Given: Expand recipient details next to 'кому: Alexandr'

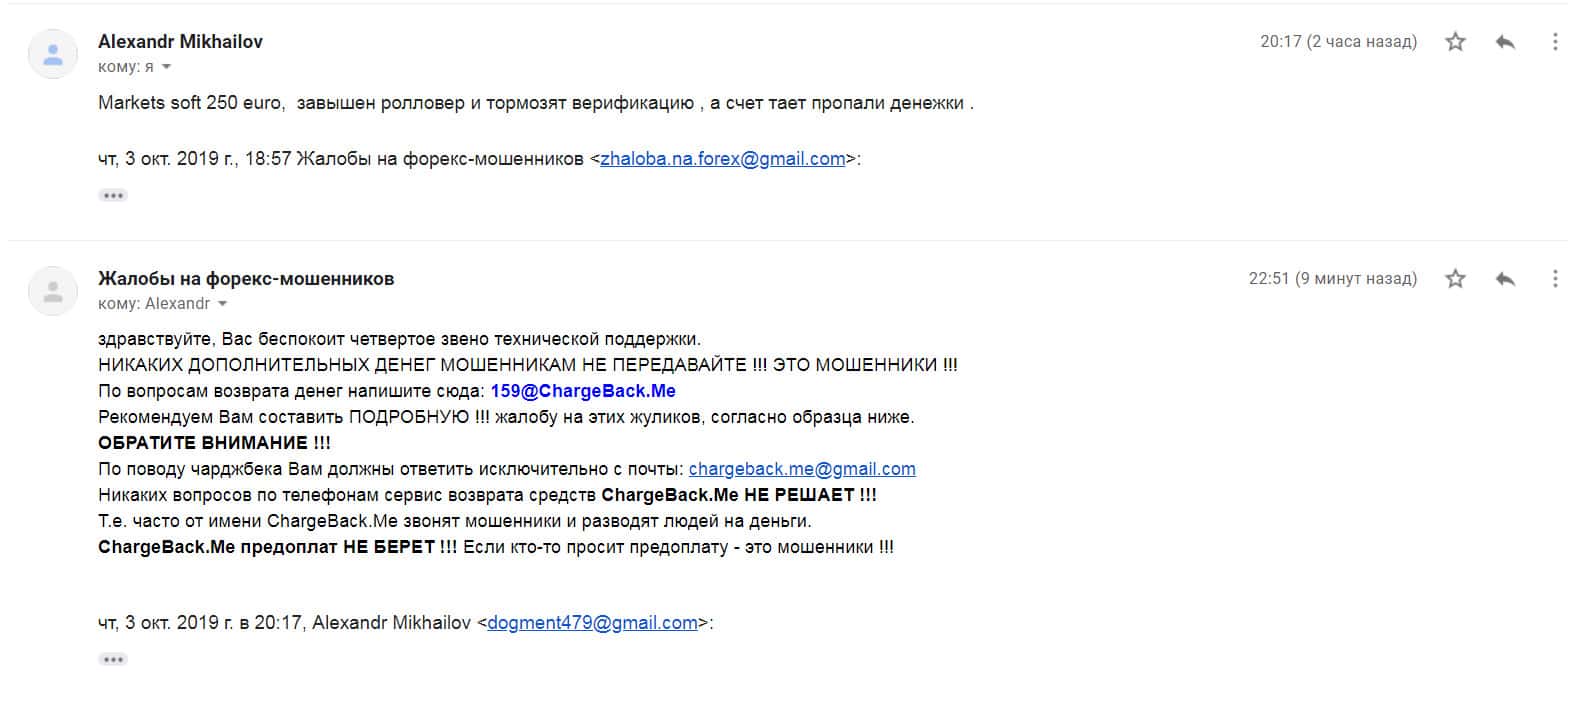Looking at the screenshot, I should (223, 304).
